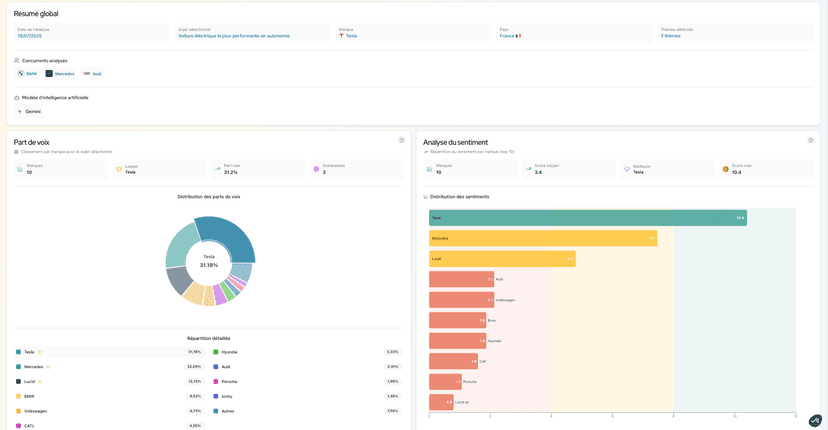The height and width of the screenshot is (430, 828).
Task: Click the heart icon on Meilleure card
Action: click(x=627, y=169)
